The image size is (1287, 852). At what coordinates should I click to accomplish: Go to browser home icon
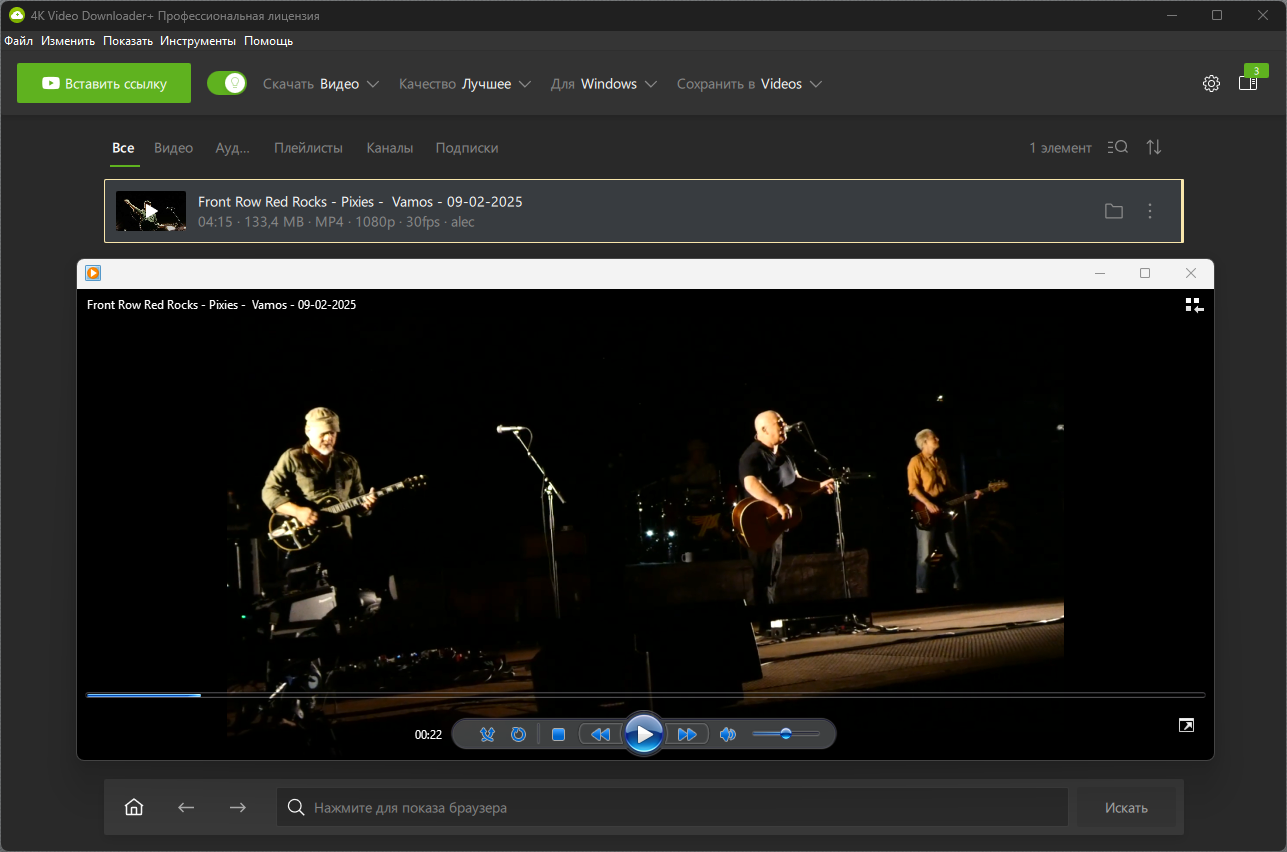coord(134,807)
